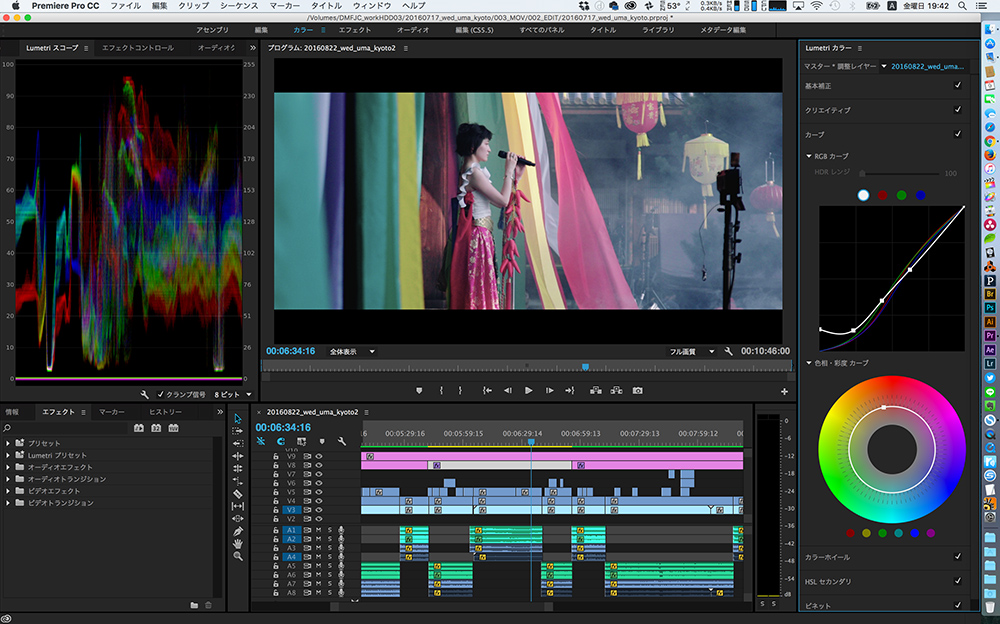The image size is (1000, 624).
Task: Expand the ビデオエフェクト folder
Action: [8, 491]
